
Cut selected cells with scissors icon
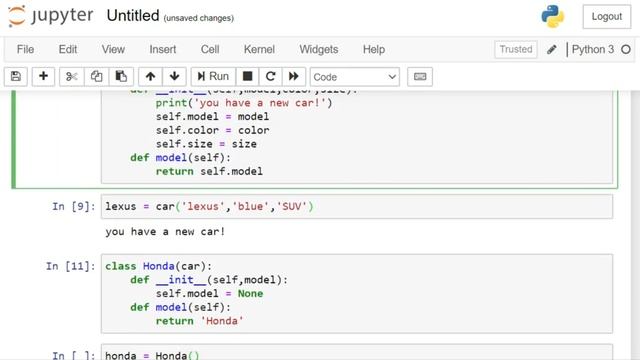pos(72,76)
